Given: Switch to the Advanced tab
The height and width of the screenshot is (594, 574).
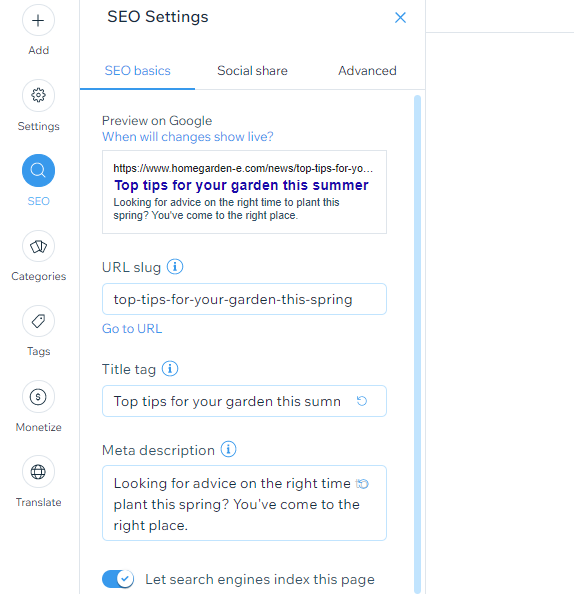Looking at the screenshot, I should [x=367, y=71].
